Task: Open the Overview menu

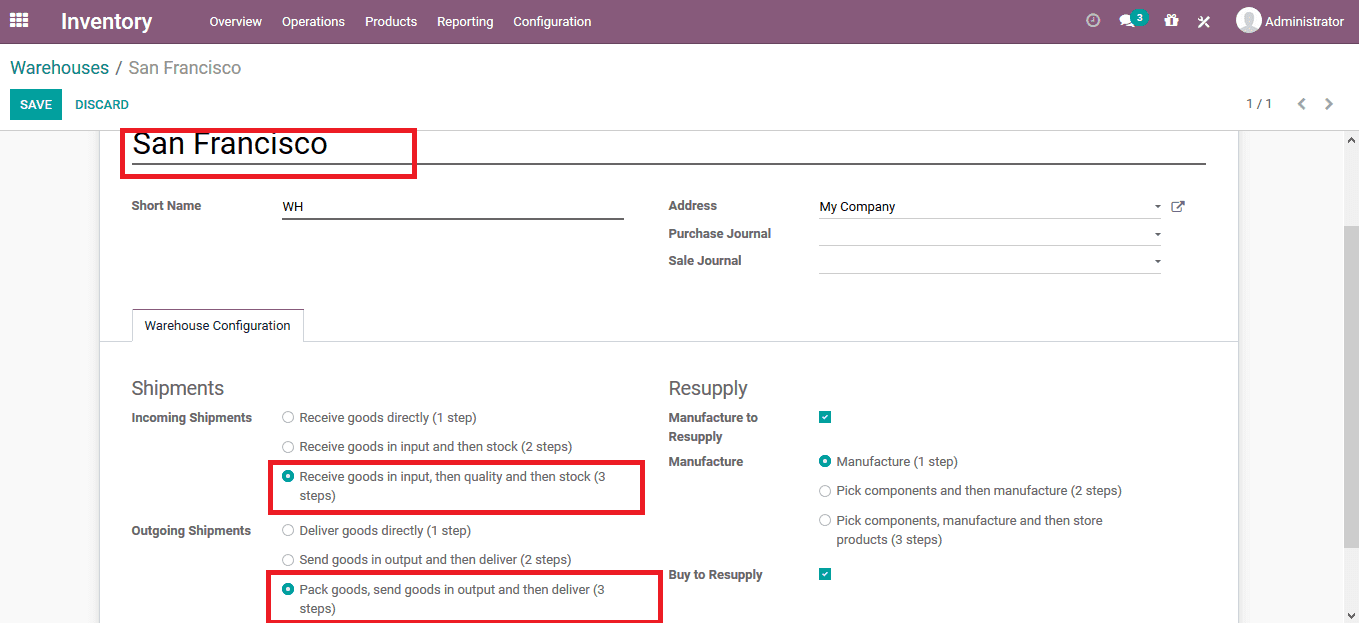Action: pos(236,21)
